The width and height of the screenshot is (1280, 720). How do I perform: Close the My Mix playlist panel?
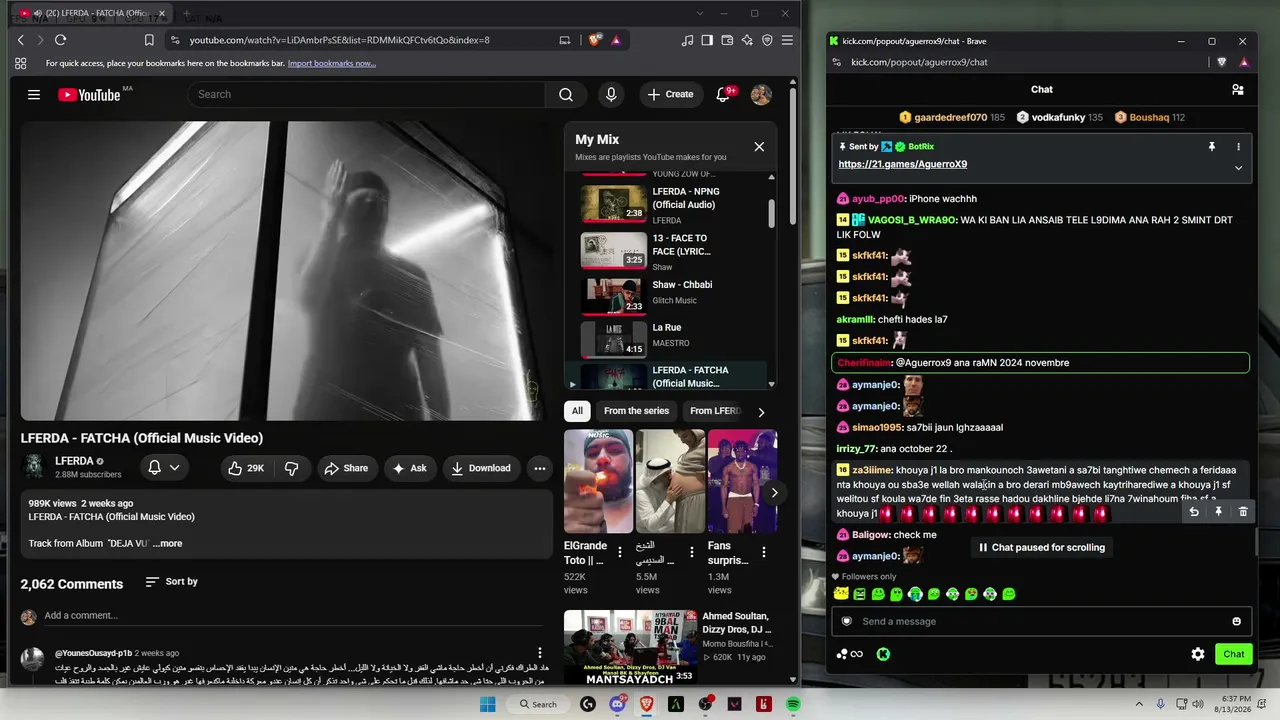[759, 147]
